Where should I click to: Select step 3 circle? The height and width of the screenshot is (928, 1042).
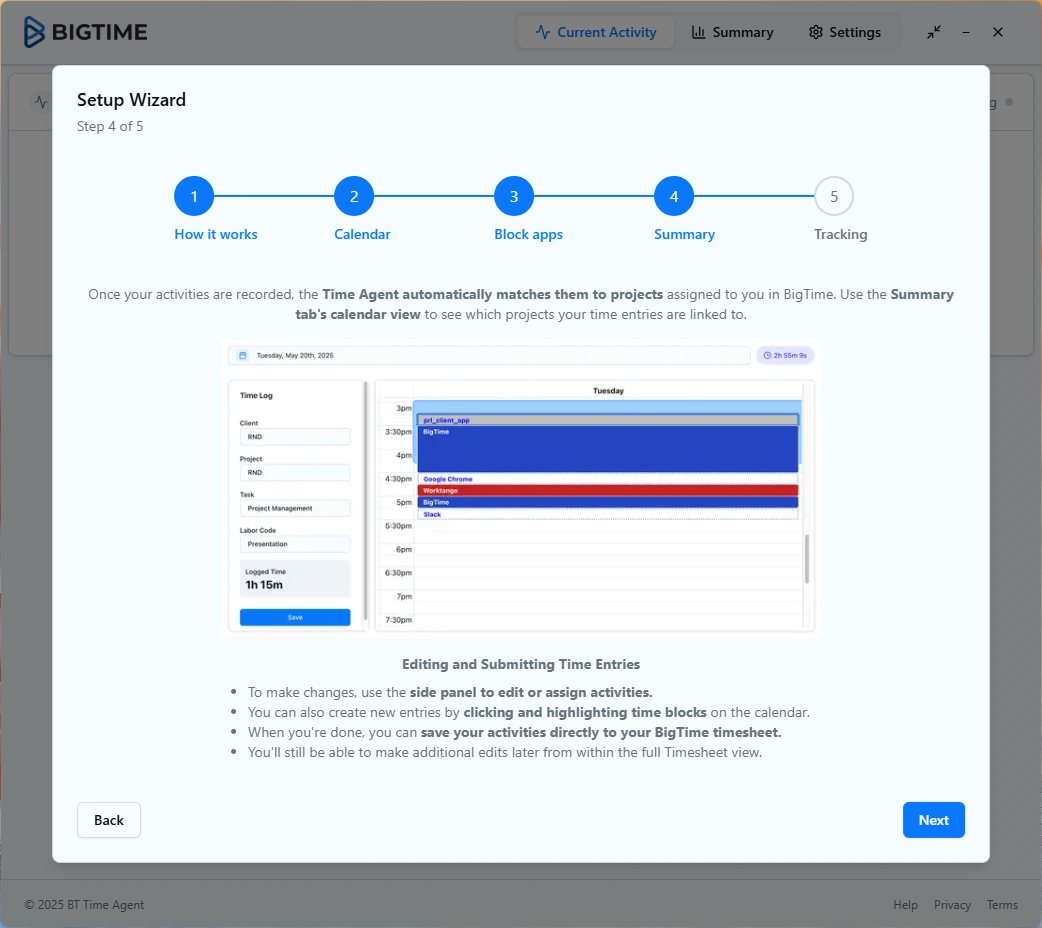click(x=514, y=196)
